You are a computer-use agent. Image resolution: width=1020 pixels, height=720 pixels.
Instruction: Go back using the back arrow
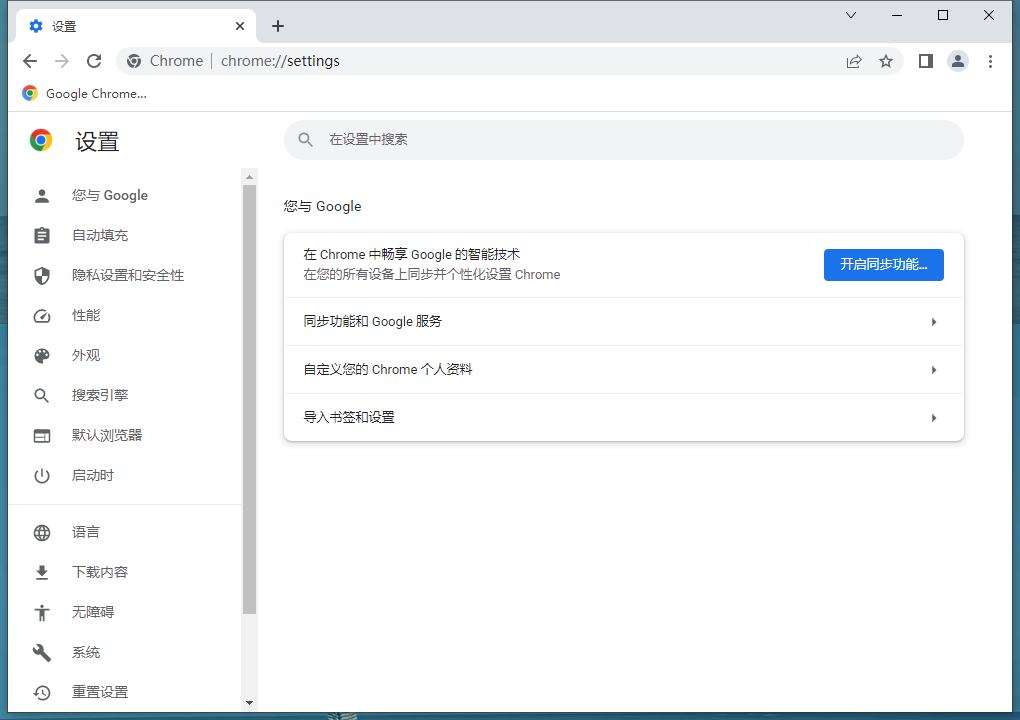click(x=30, y=61)
